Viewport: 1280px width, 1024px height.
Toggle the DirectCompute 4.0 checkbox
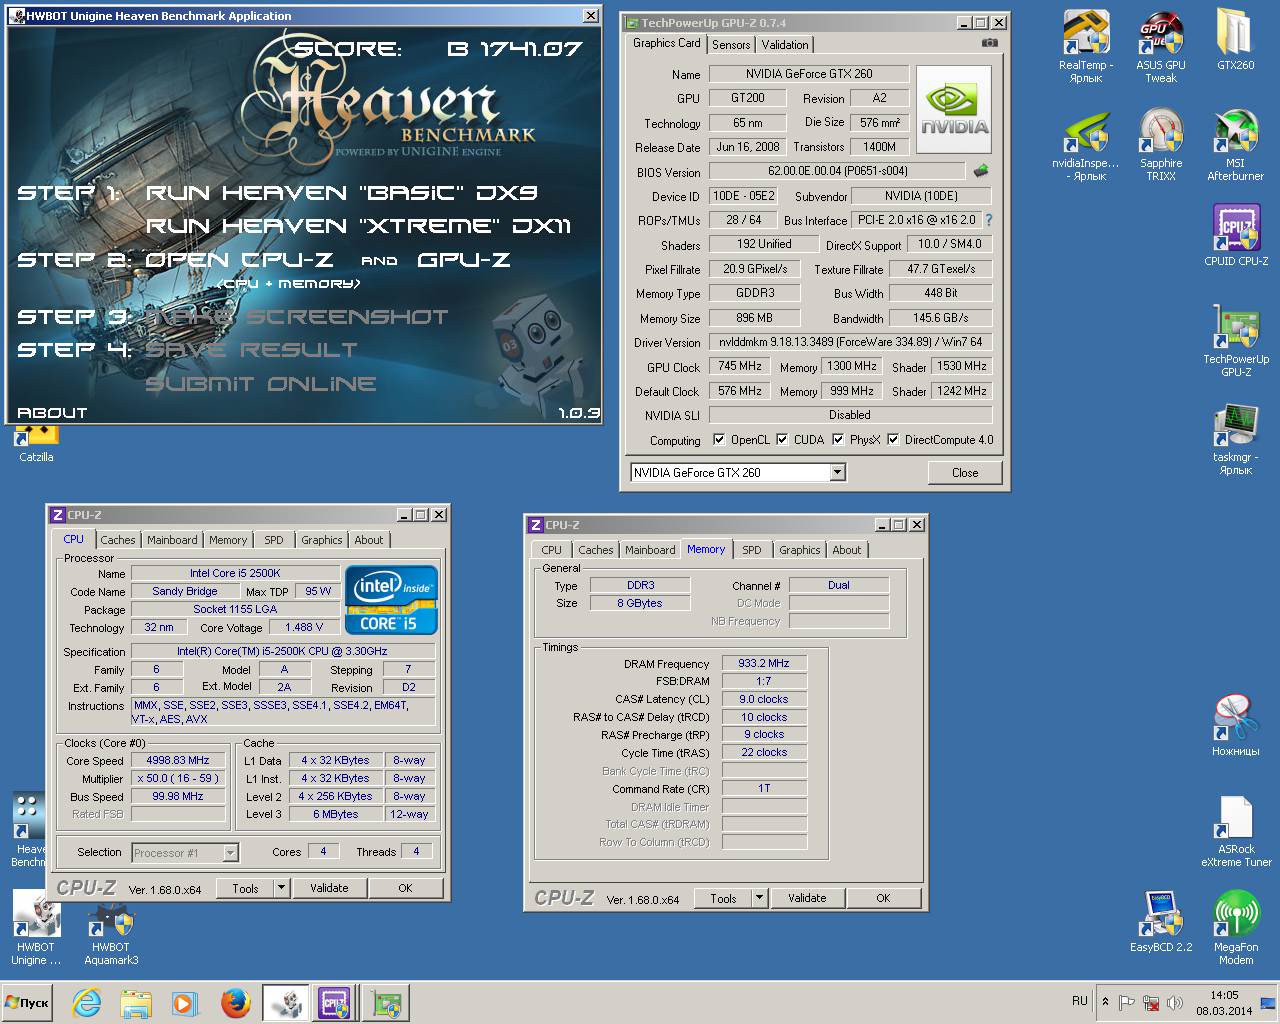pos(893,439)
